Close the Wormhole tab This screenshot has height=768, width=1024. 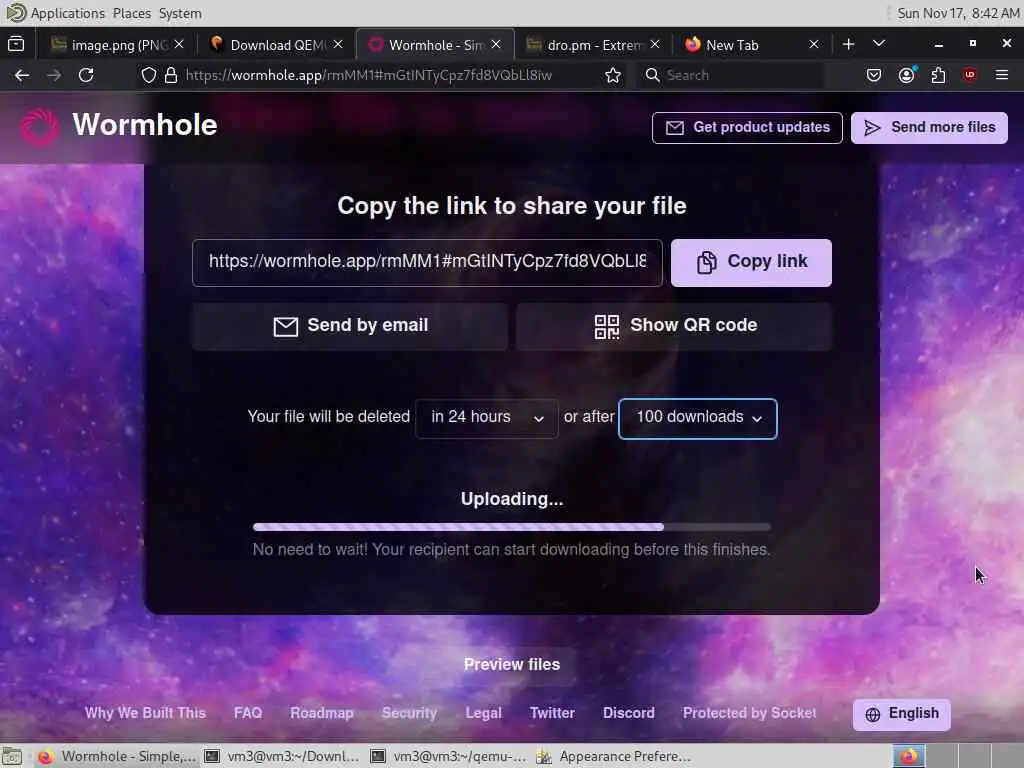(x=496, y=44)
